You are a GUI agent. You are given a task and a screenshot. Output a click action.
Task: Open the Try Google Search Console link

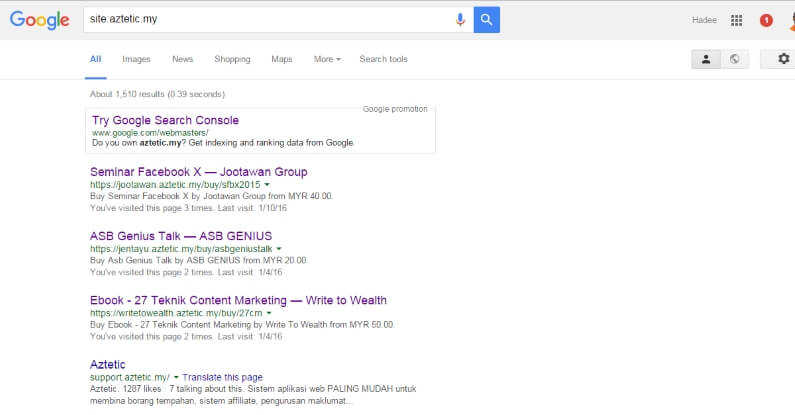click(165, 120)
